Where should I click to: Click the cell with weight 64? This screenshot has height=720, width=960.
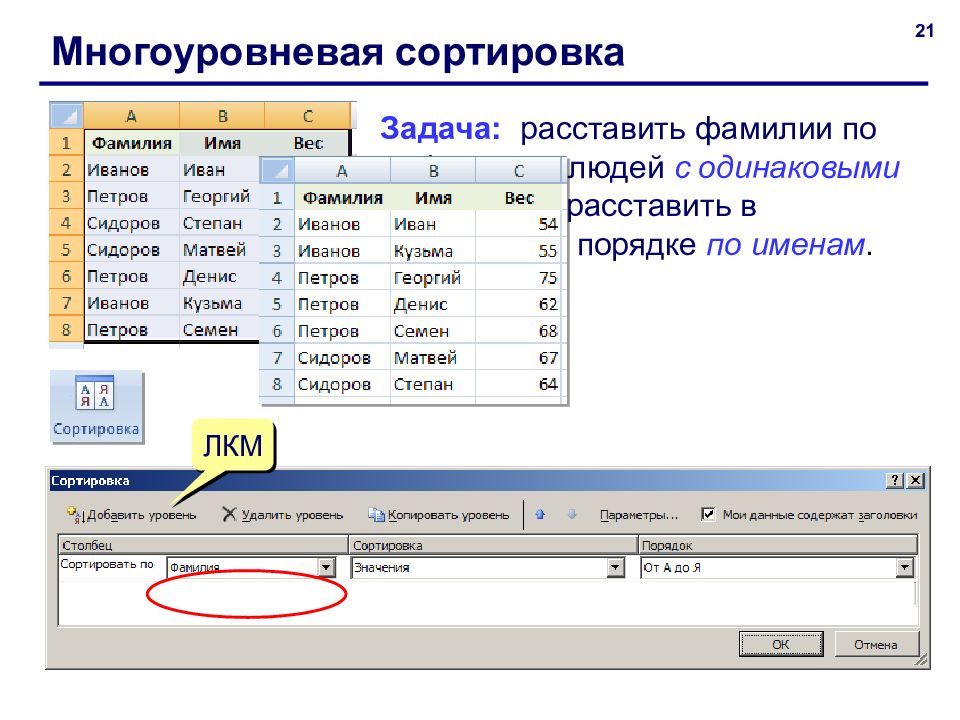[x=519, y=384]
